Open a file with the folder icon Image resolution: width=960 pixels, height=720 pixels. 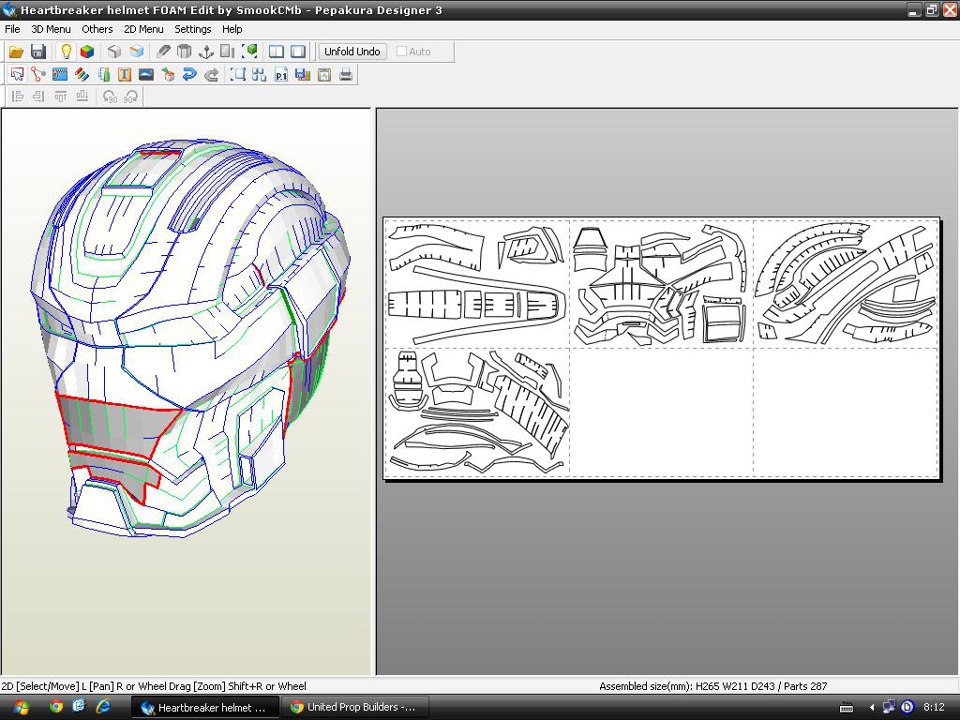(17, 52)
